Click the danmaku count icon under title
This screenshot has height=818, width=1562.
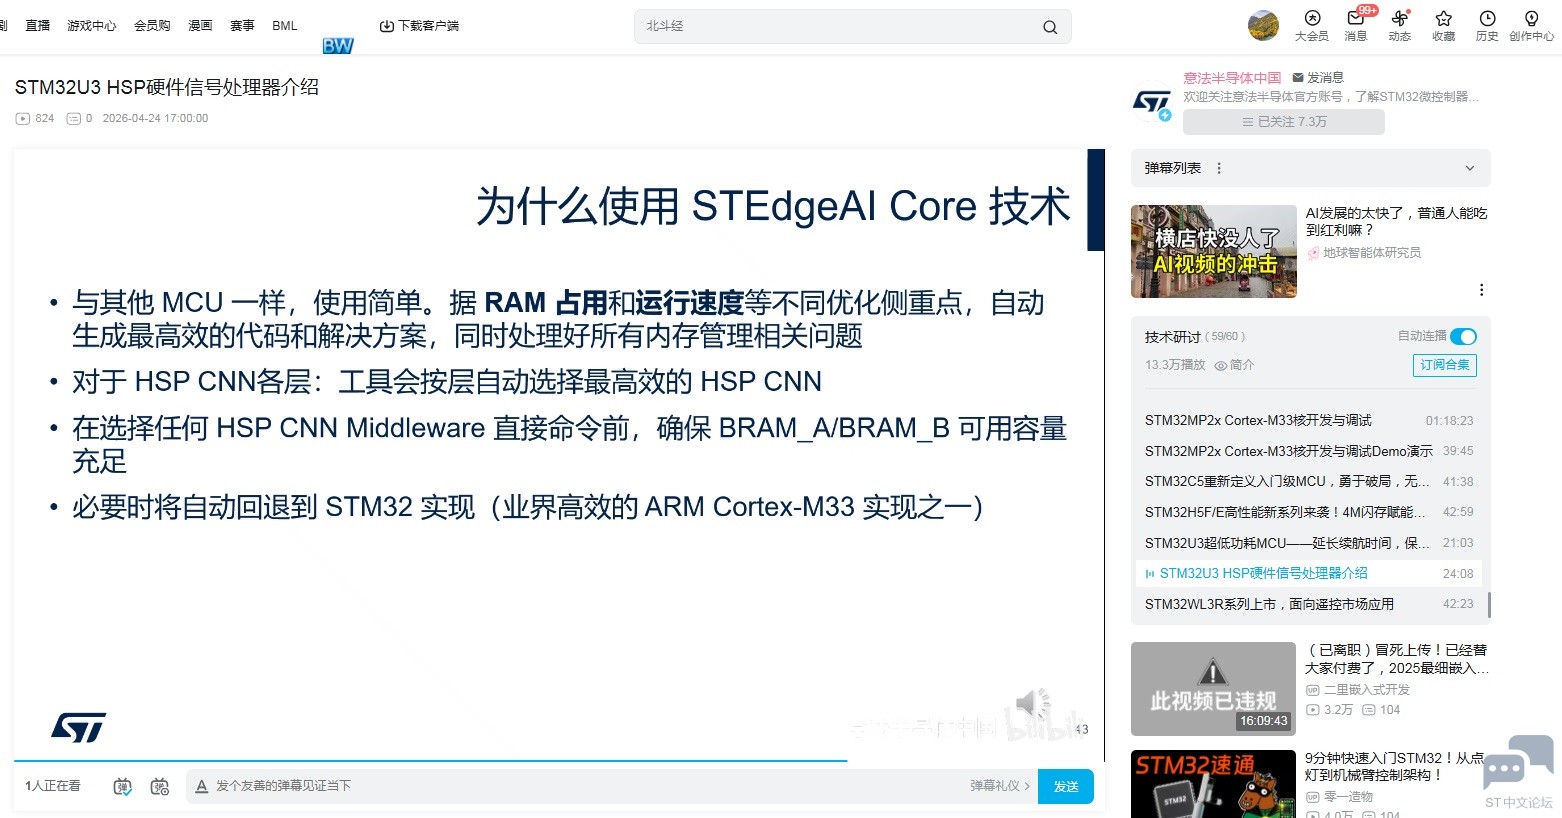point(73,118)
